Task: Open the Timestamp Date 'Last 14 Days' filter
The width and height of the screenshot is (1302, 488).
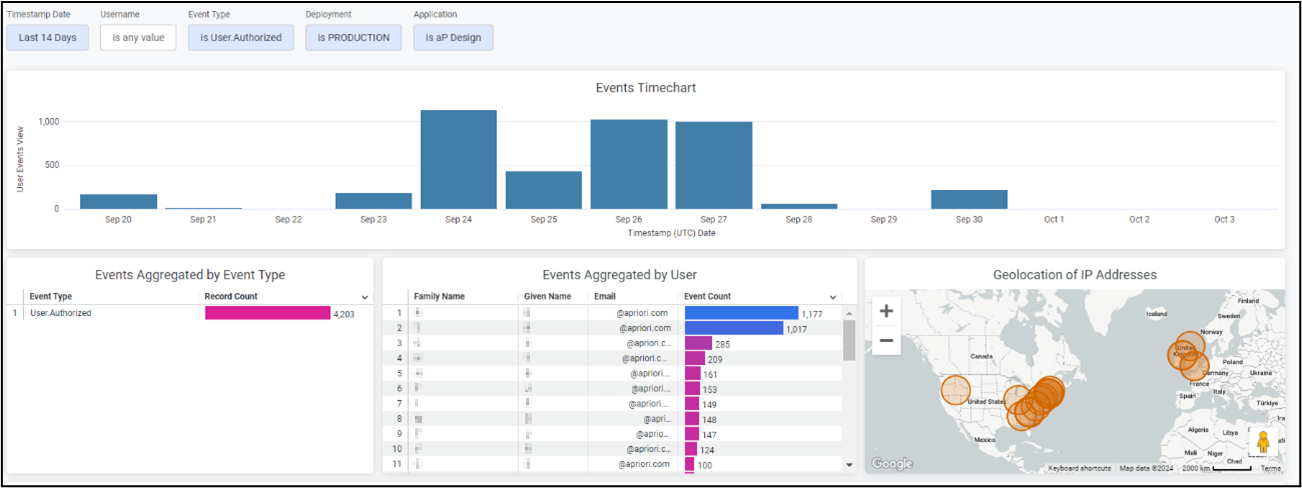Action: point(47,38)
